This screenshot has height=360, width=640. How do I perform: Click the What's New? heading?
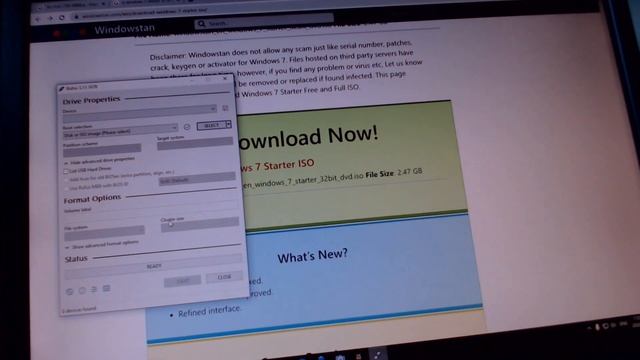click(313, 256)
